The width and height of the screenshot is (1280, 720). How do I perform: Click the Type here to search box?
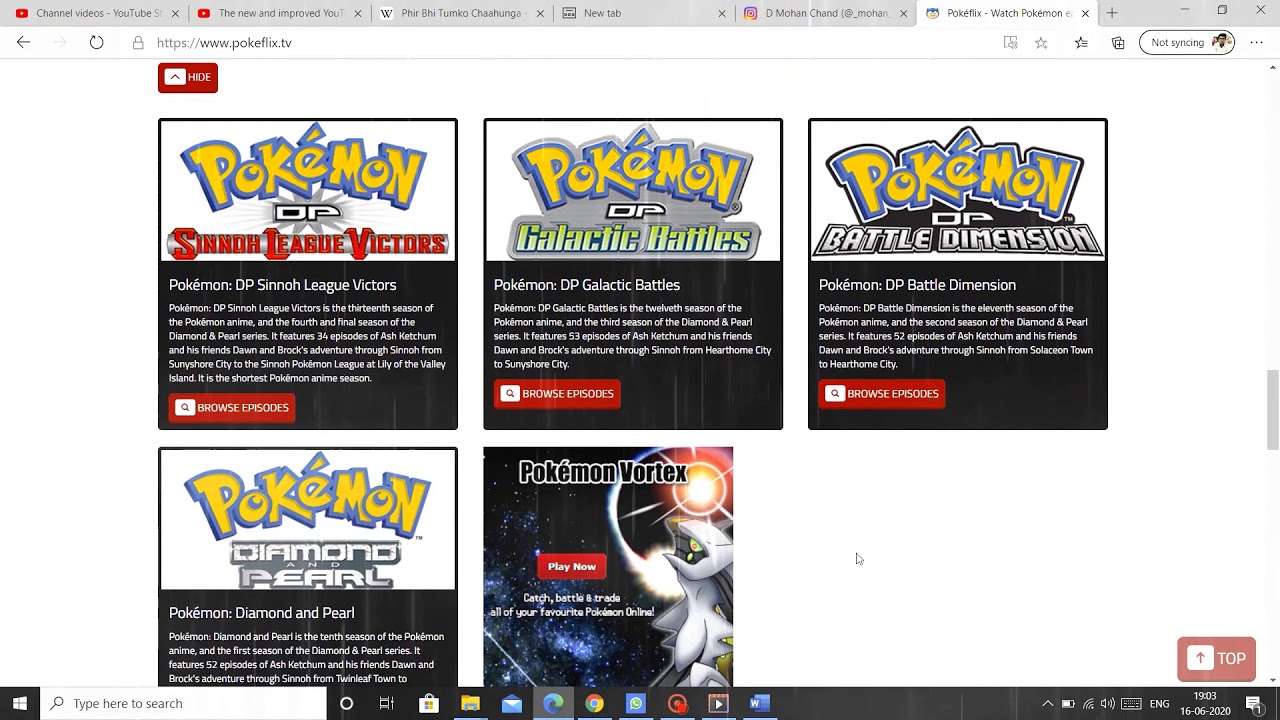coord(184,703)
